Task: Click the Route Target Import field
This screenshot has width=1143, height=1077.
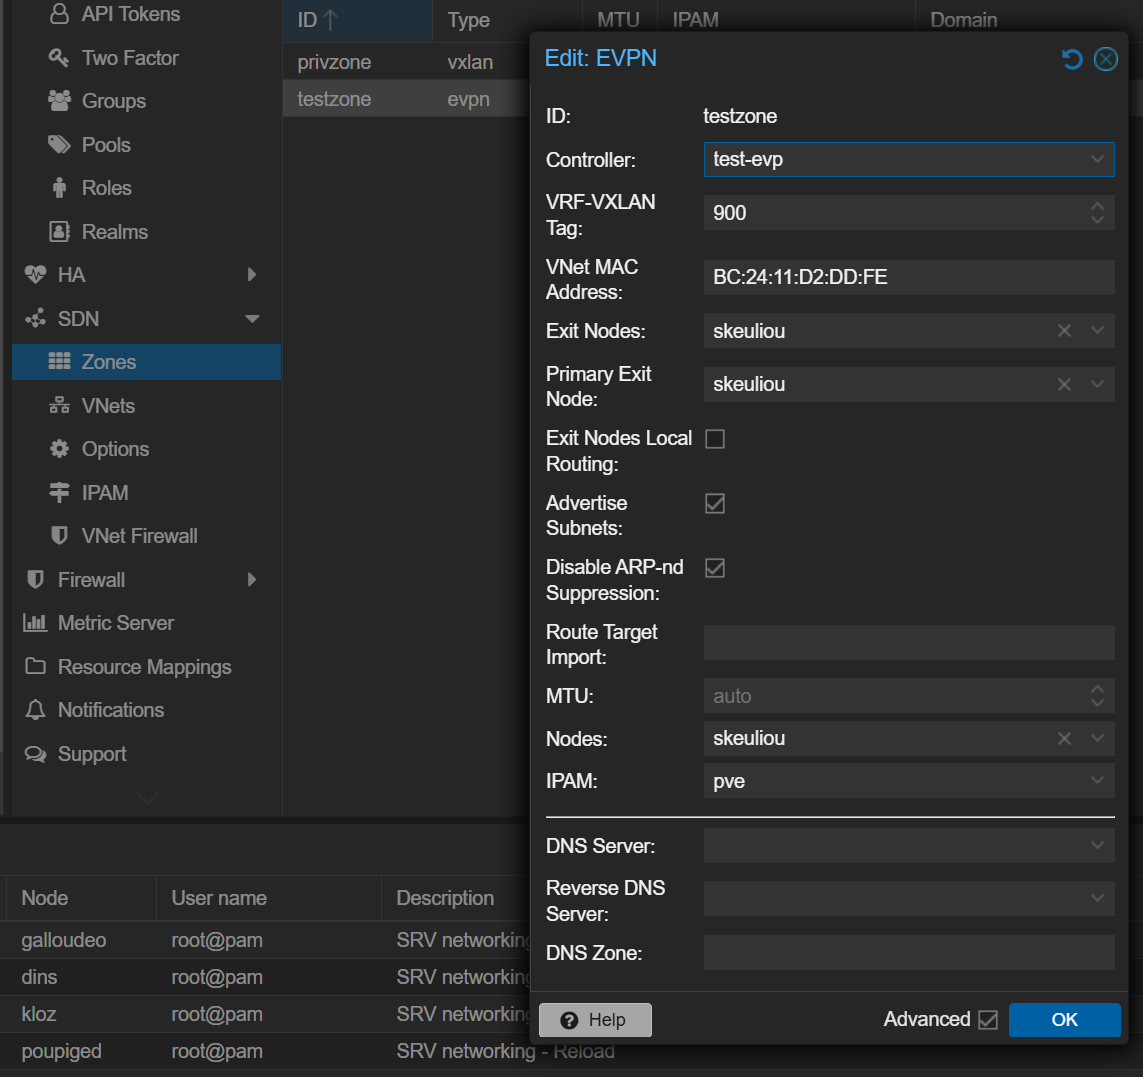Action: click(x=908, y=642)
